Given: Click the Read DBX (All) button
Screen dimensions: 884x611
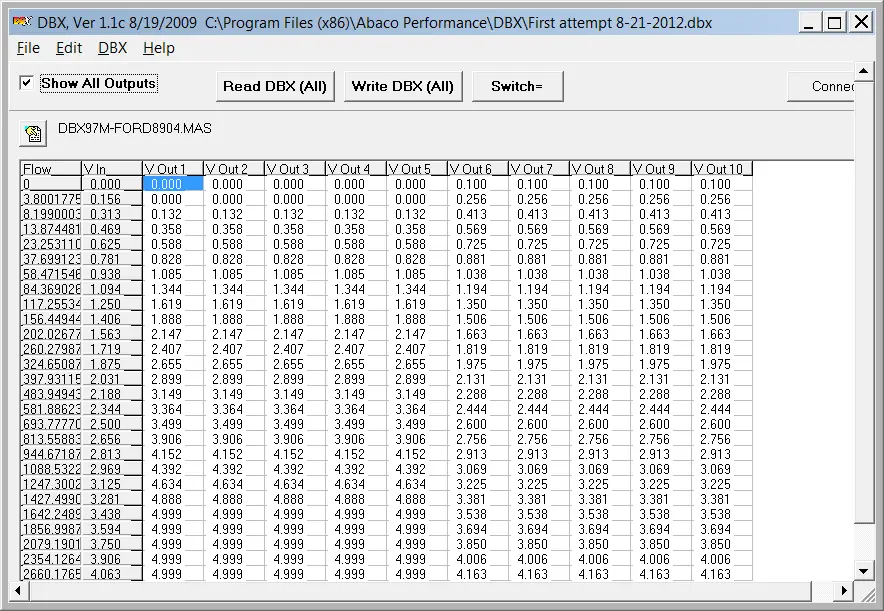Looking at the screenshot, I should point(275,86).
